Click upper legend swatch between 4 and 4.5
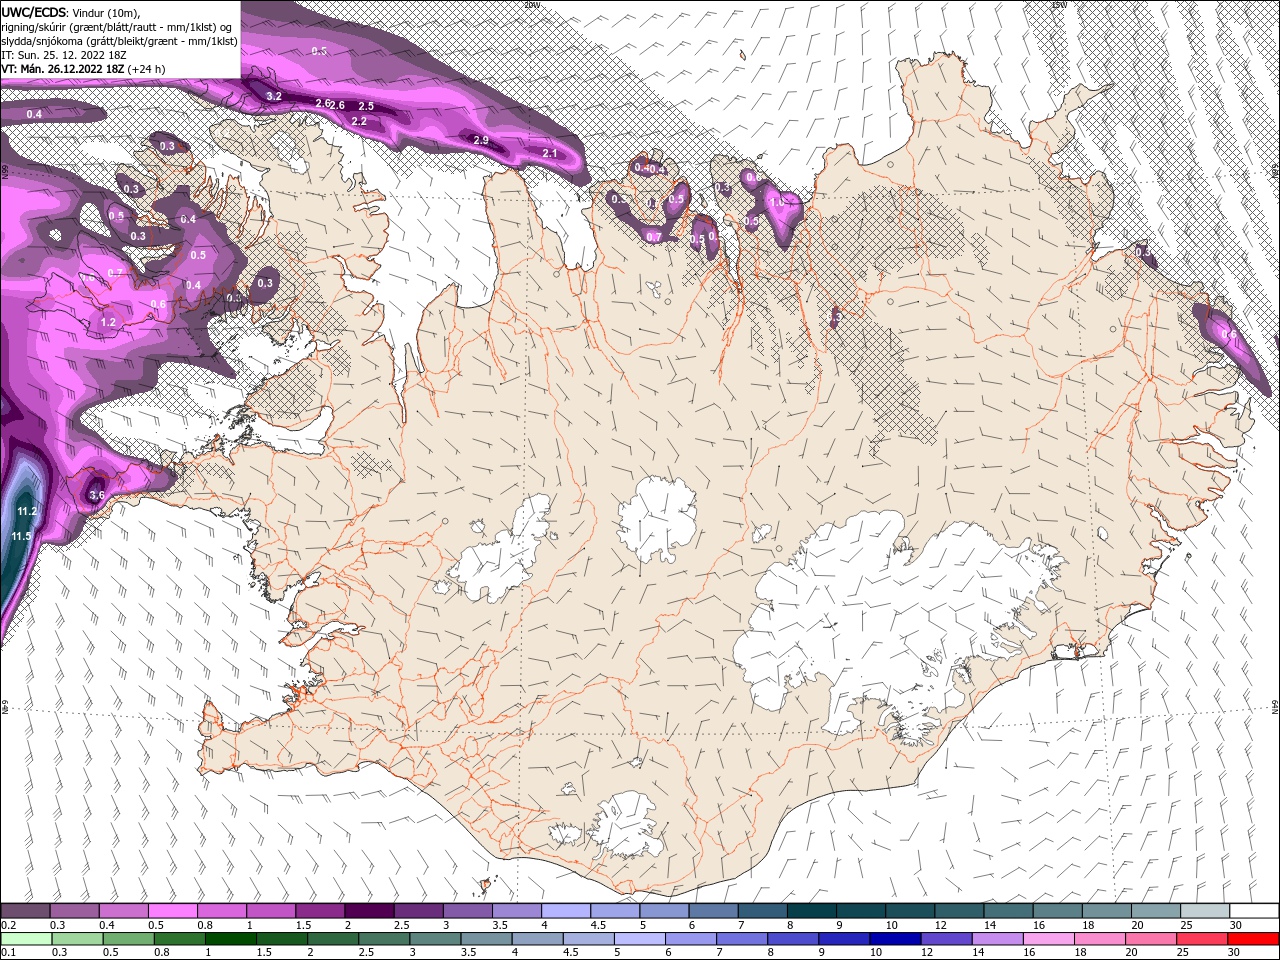 coord(566,911)
